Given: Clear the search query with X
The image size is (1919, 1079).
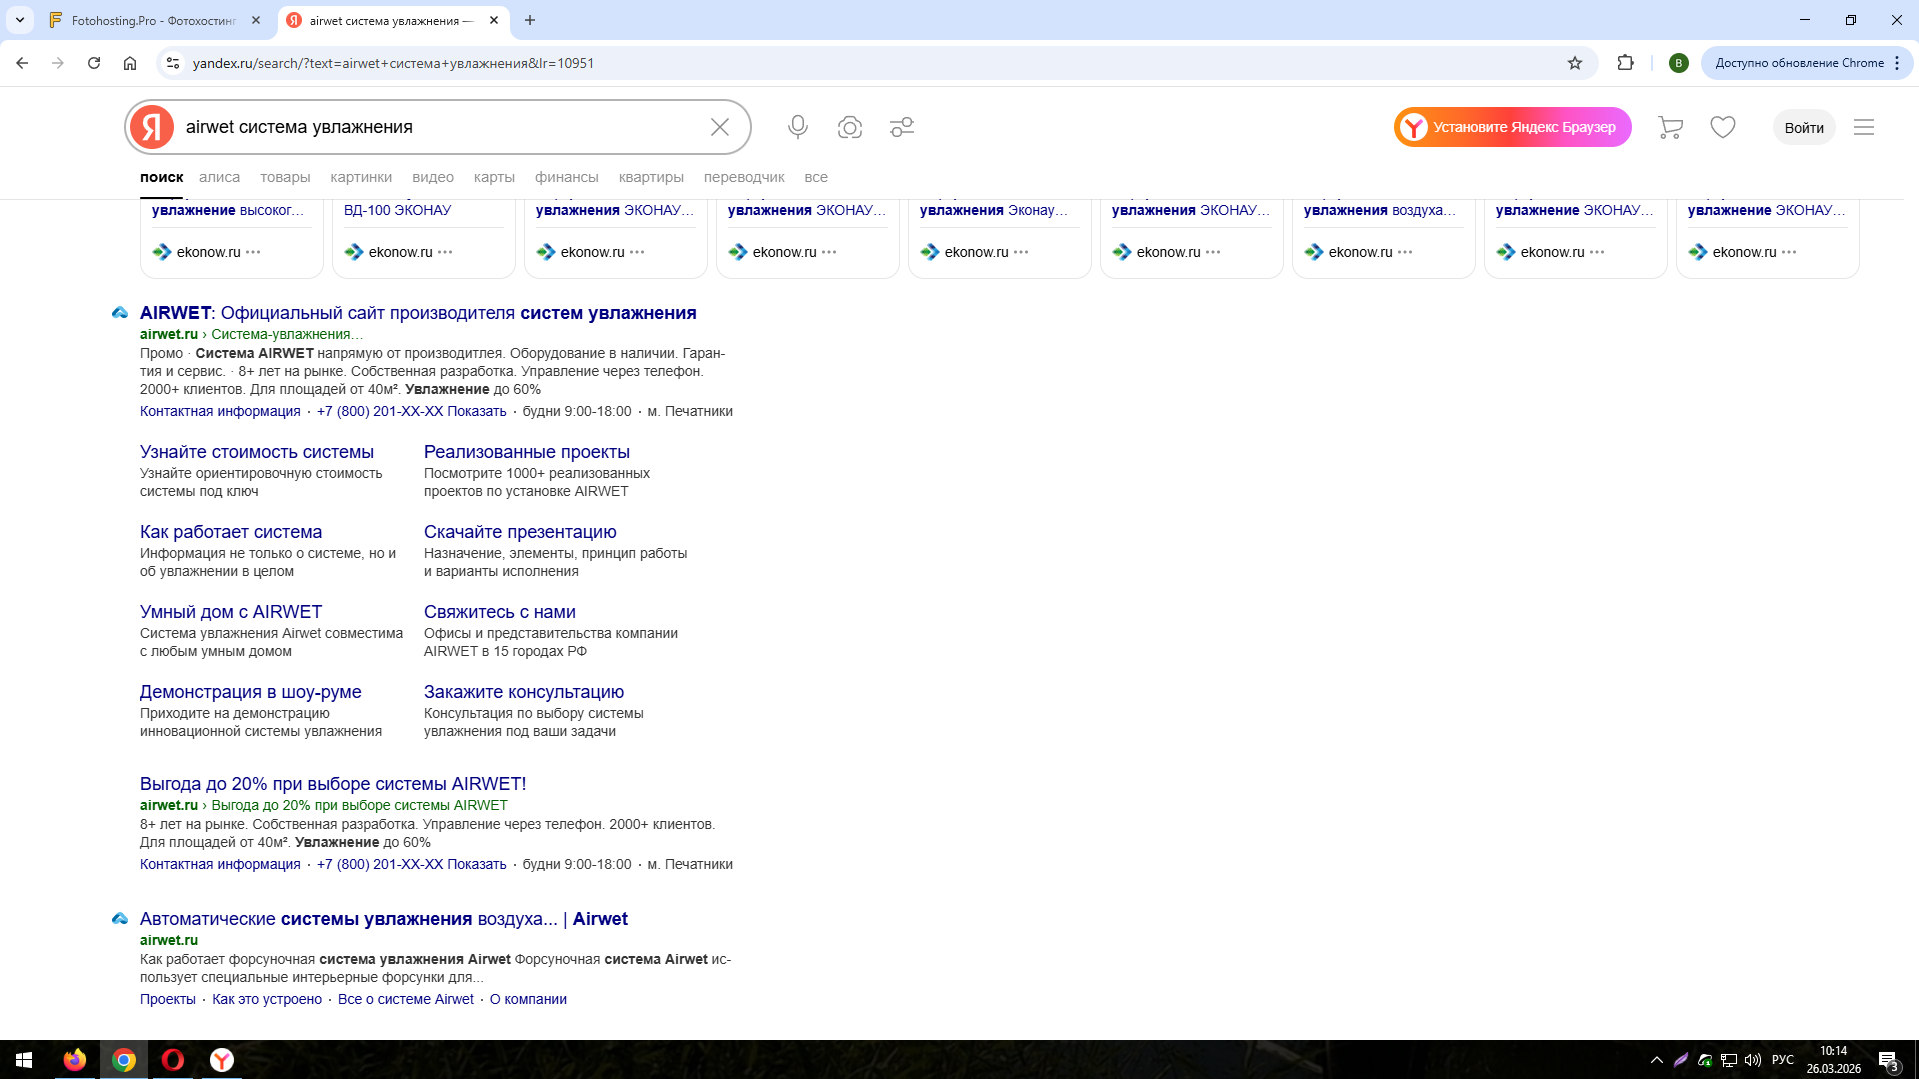Looking at the screenshot, I should click(720, 127).
